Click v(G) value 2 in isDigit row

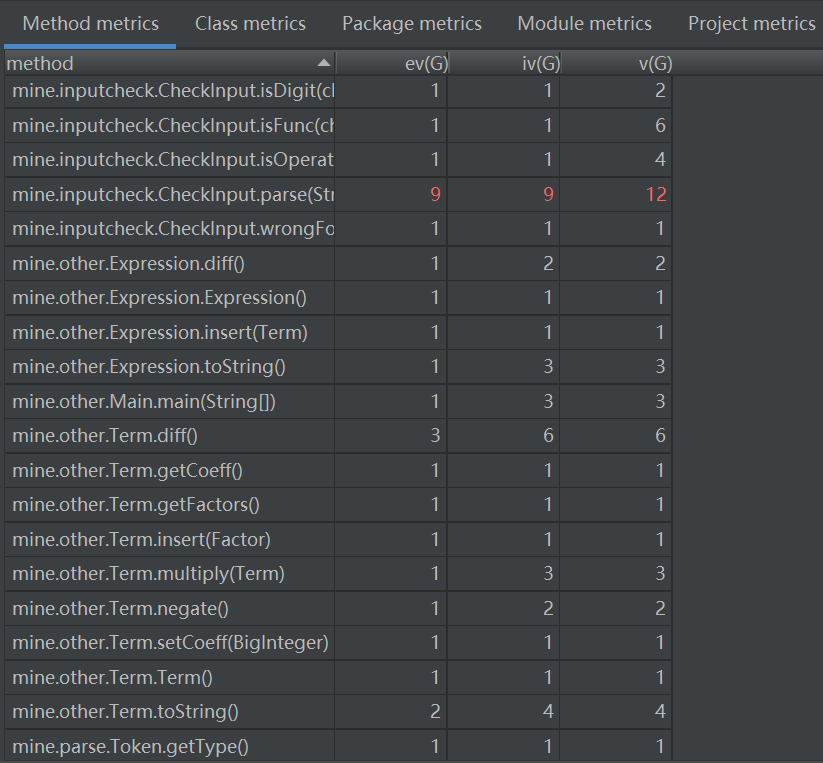pyautogui.click(x=660, y=91)
